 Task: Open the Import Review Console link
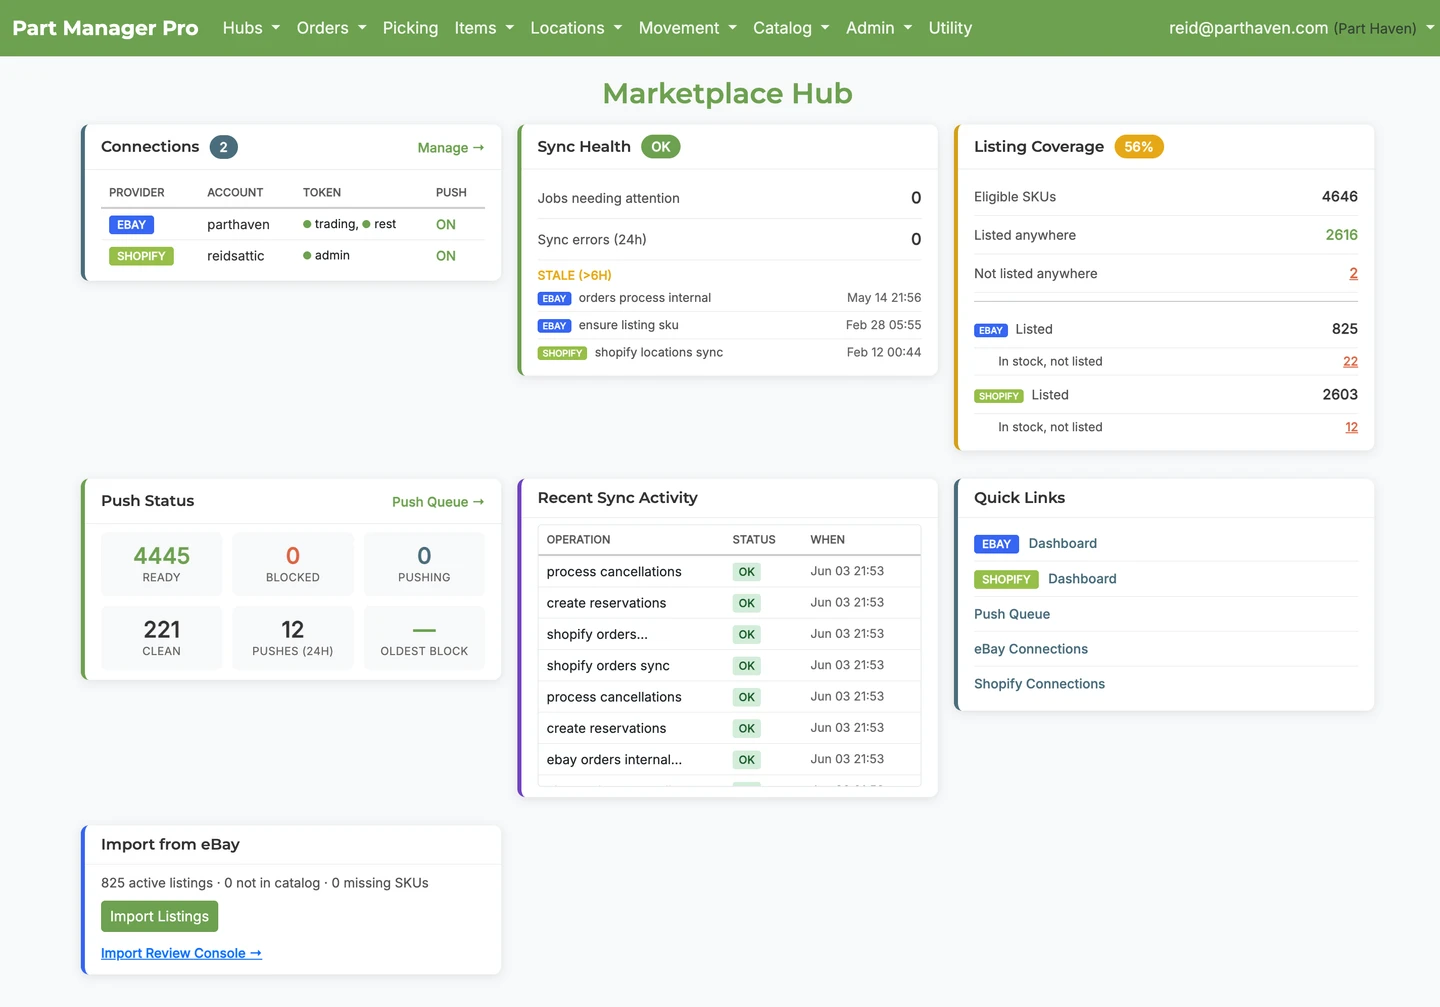click(181, 953)
